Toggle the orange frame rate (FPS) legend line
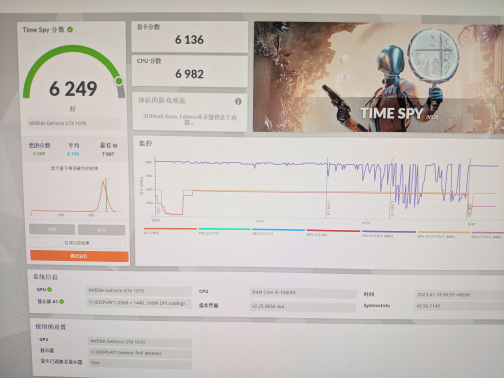This screenshot has width=504, height=378. pos(170,229)
